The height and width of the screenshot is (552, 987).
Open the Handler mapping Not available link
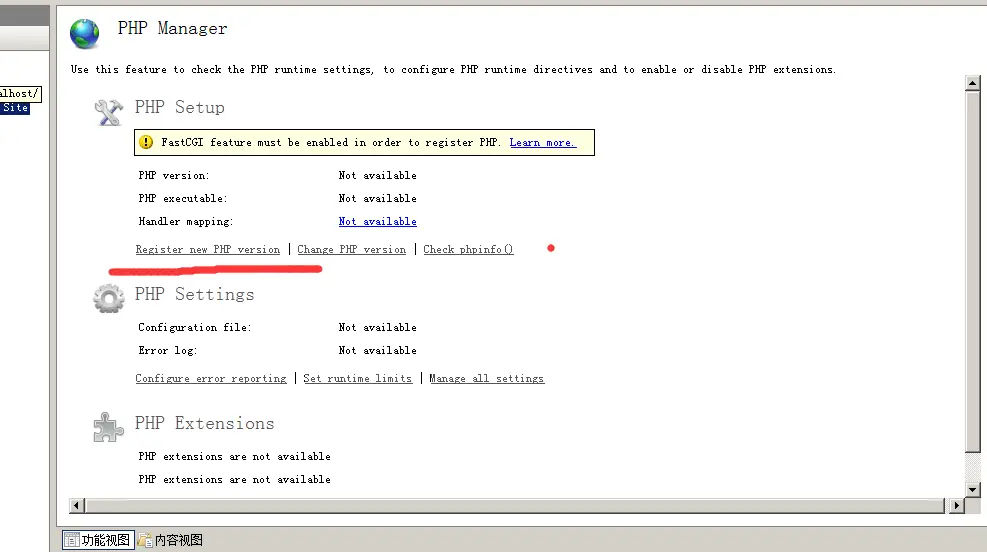coord(378,222)
